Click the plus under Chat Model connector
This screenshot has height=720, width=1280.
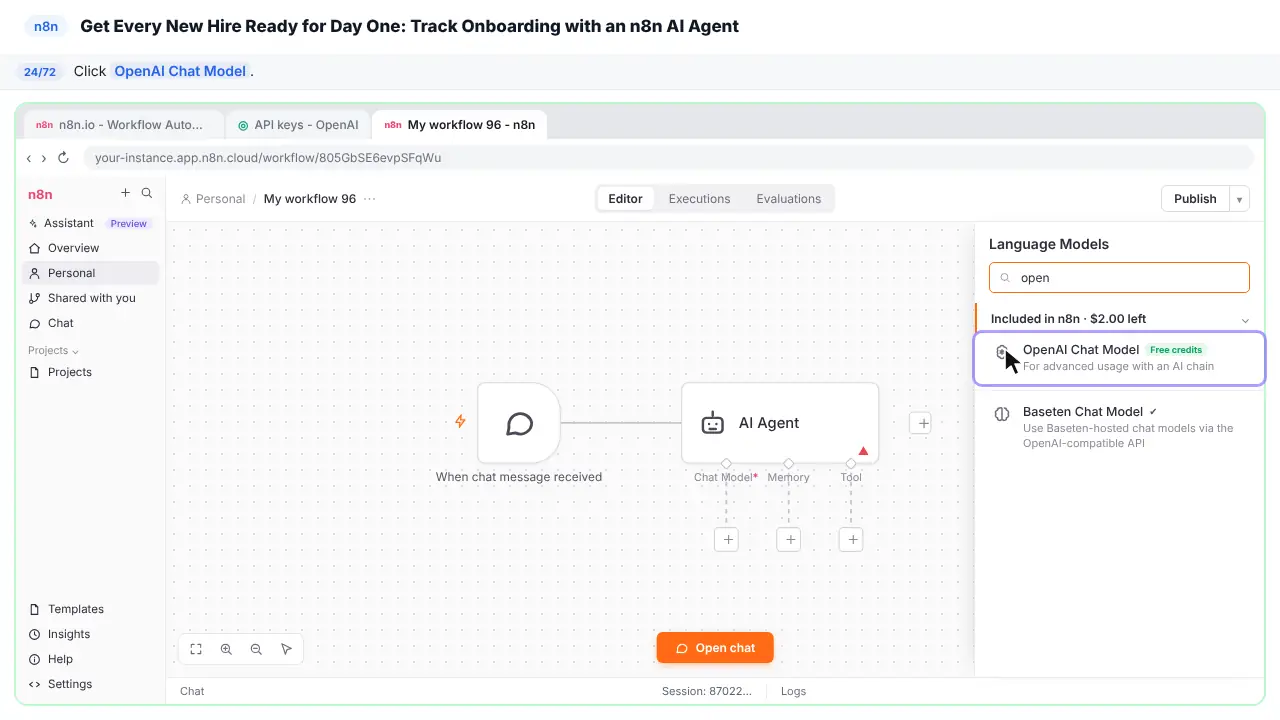click(727, 540)
